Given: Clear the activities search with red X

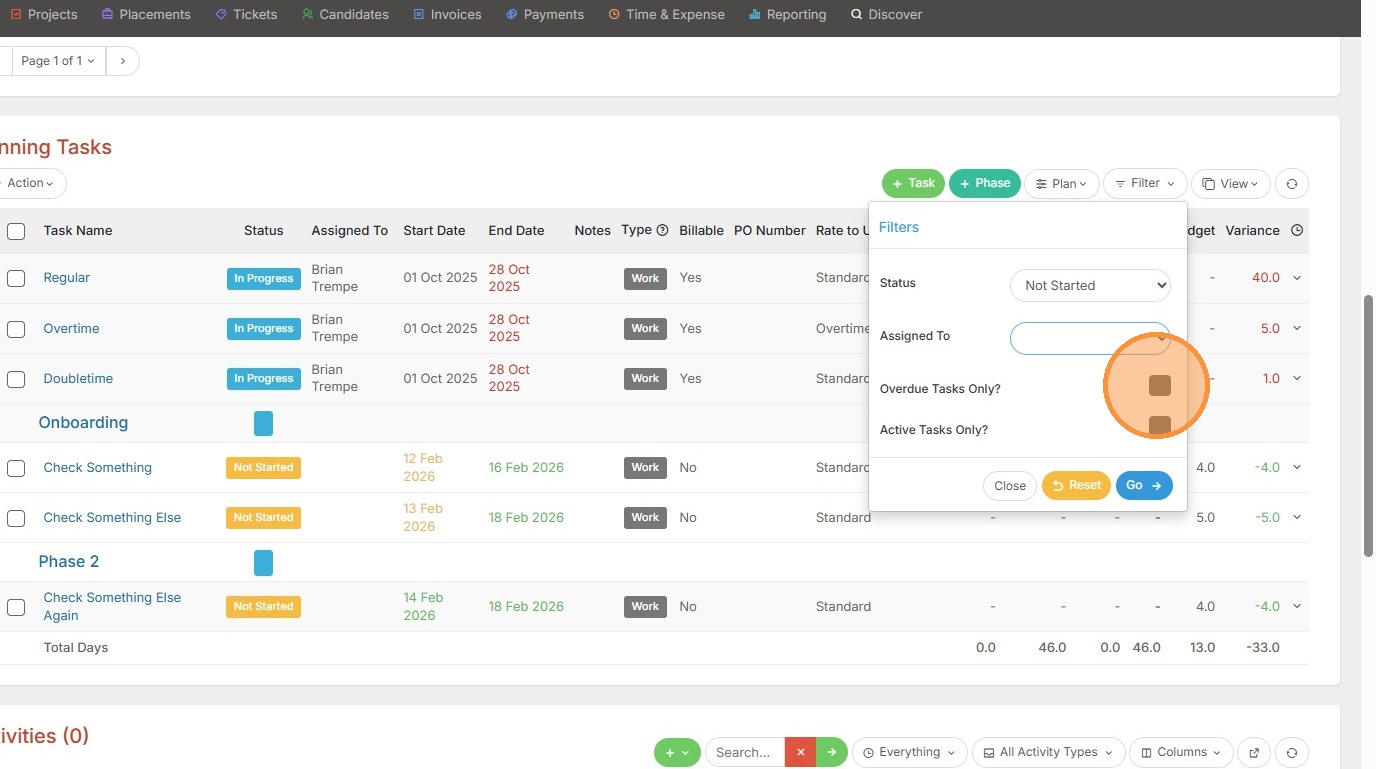Looking at the screenshot, I should coord(800,752).
